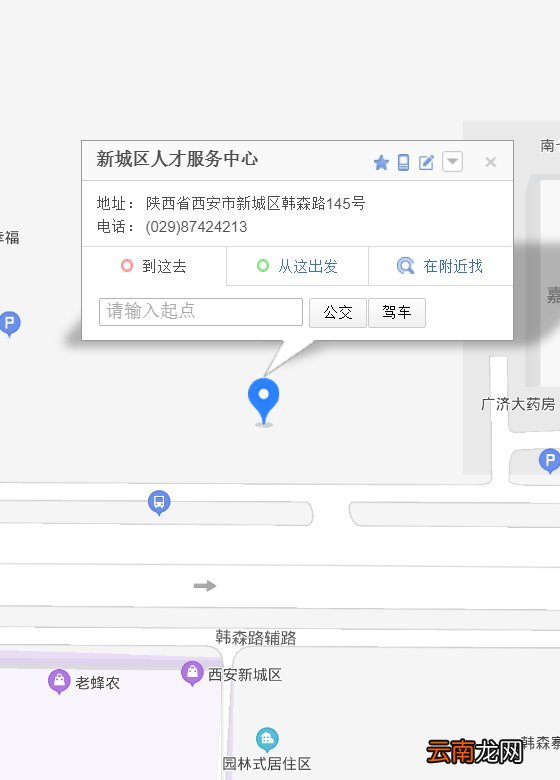560x780 pixels.
Task: Close the 新城区人才服务中心 info window
Action: (490, 162)
